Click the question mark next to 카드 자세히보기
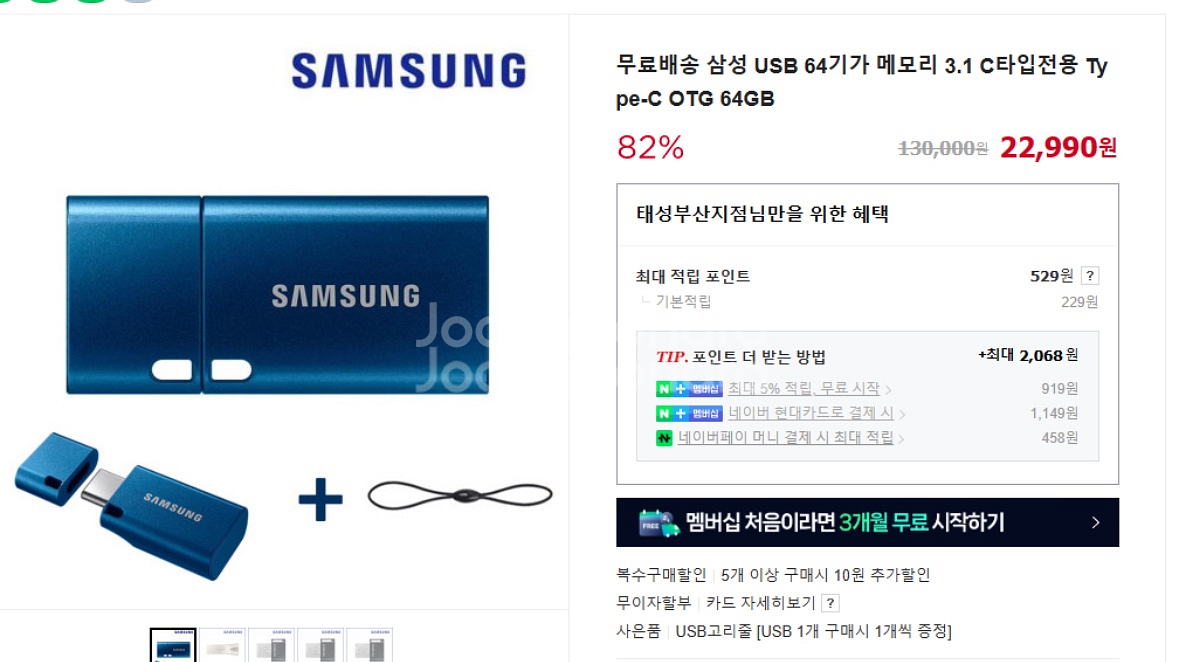This screenshot has width=1179, height=662. tap(830, 603)
